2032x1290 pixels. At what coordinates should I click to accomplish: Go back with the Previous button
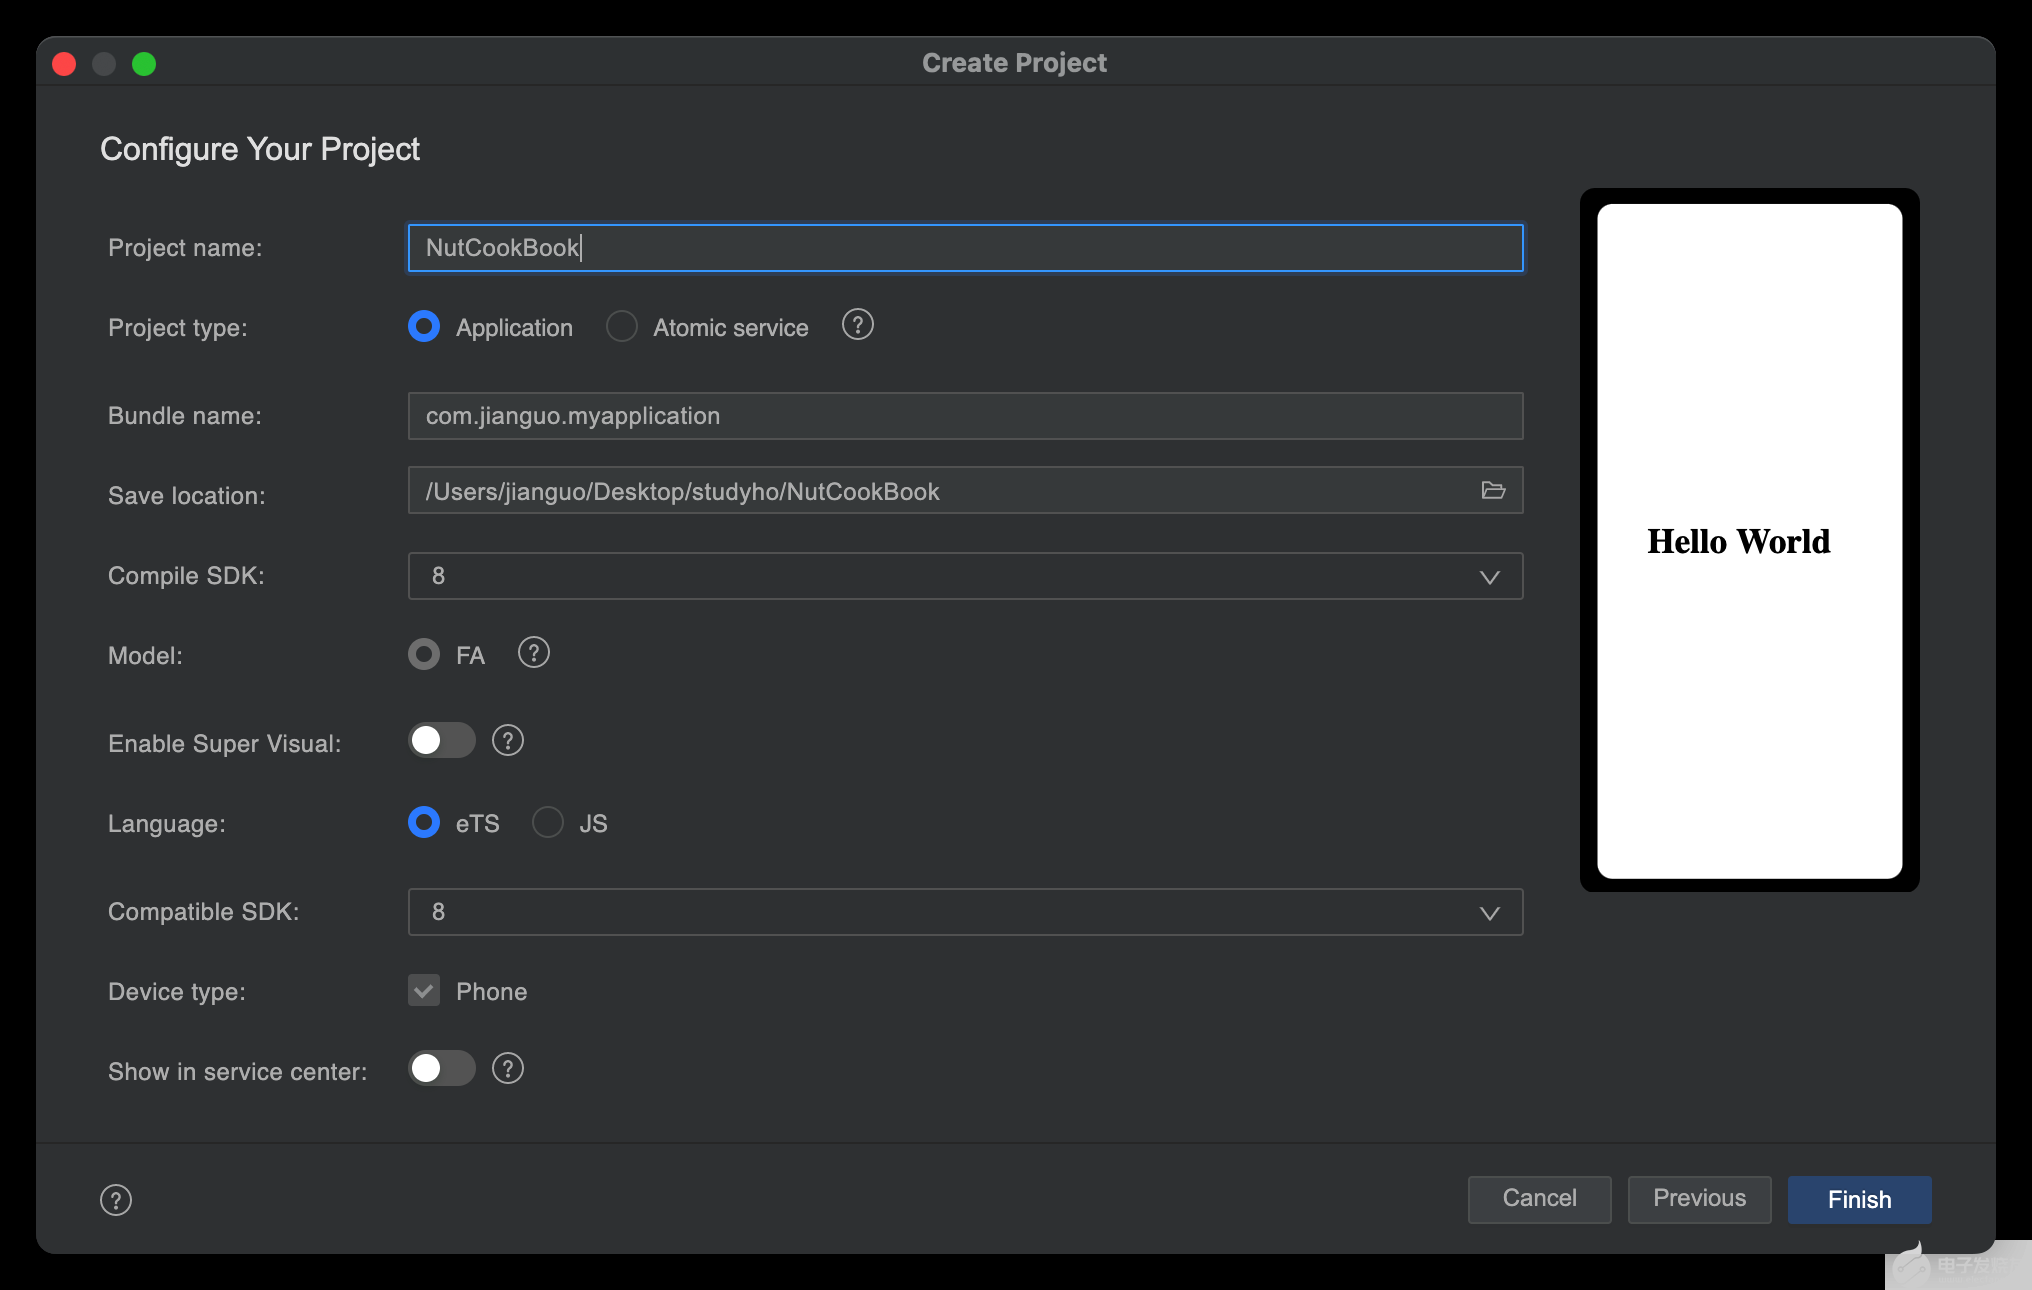coord(1699,1199)
